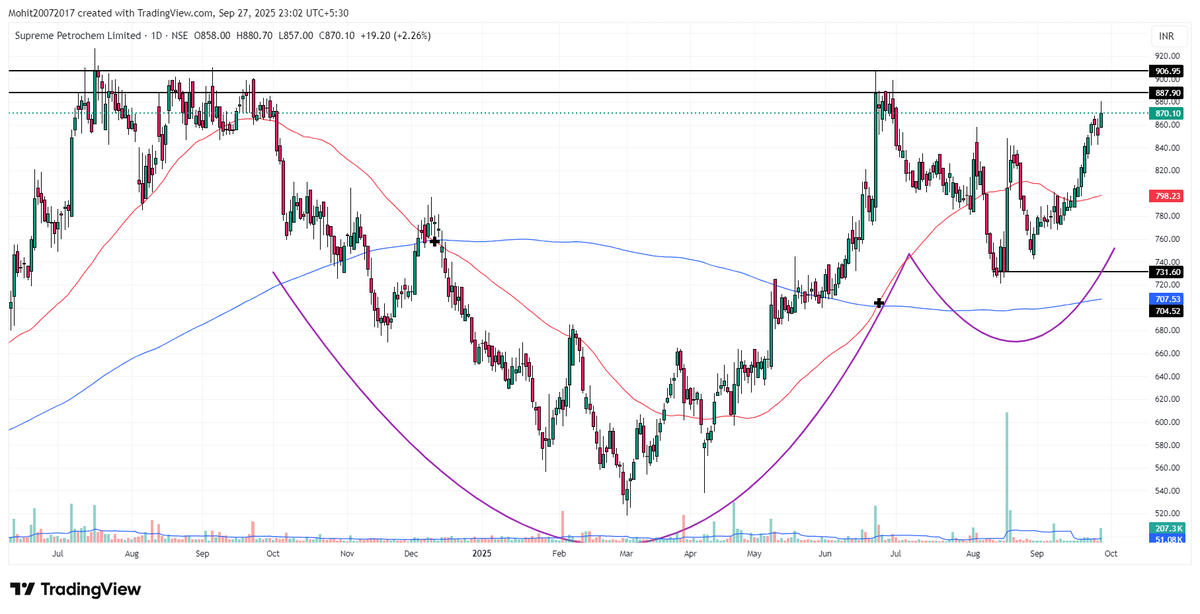Click the Apr label on time axis
Image resolution: width=1200 pixels, height=614 pixels.
tap(689, 552)
